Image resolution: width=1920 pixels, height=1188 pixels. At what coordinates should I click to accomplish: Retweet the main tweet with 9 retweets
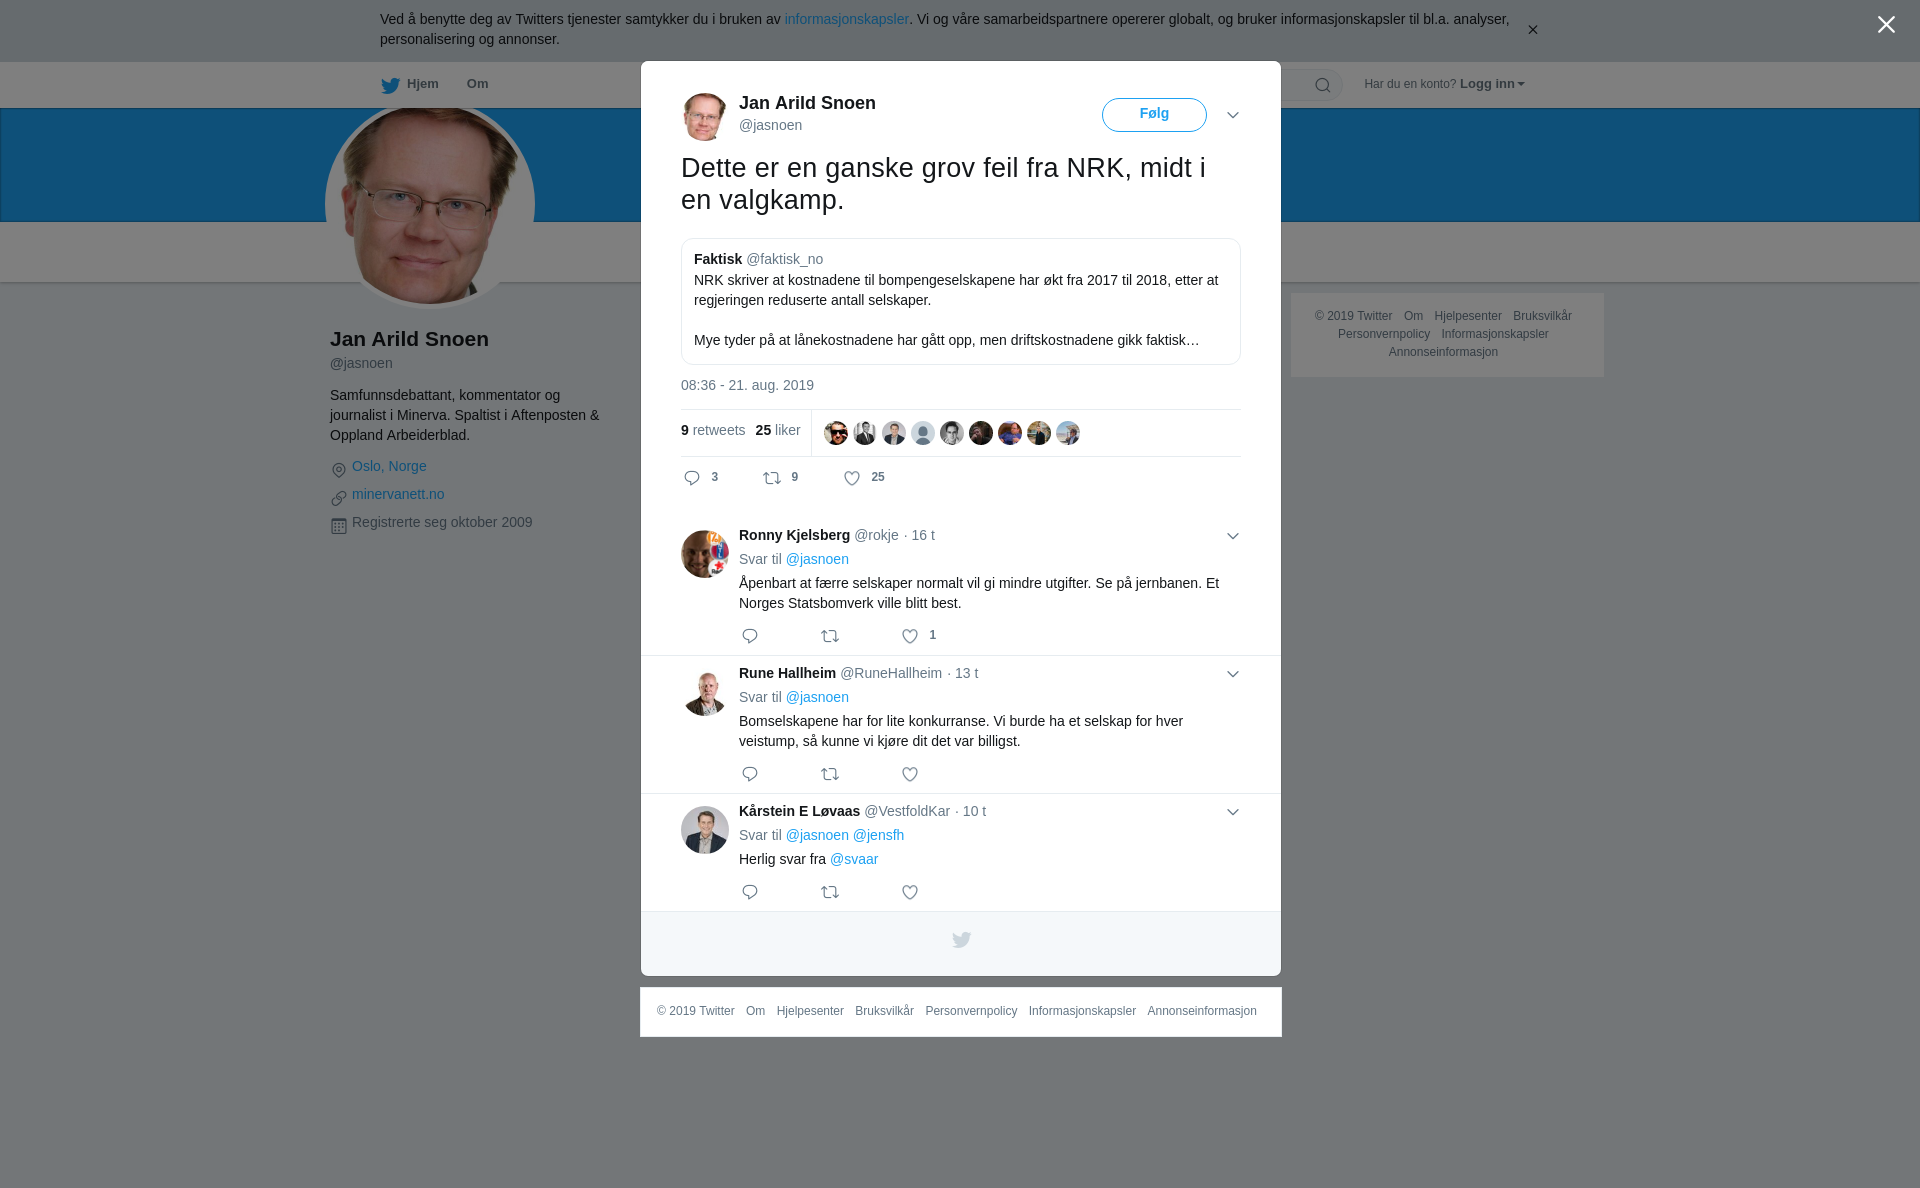772,478
